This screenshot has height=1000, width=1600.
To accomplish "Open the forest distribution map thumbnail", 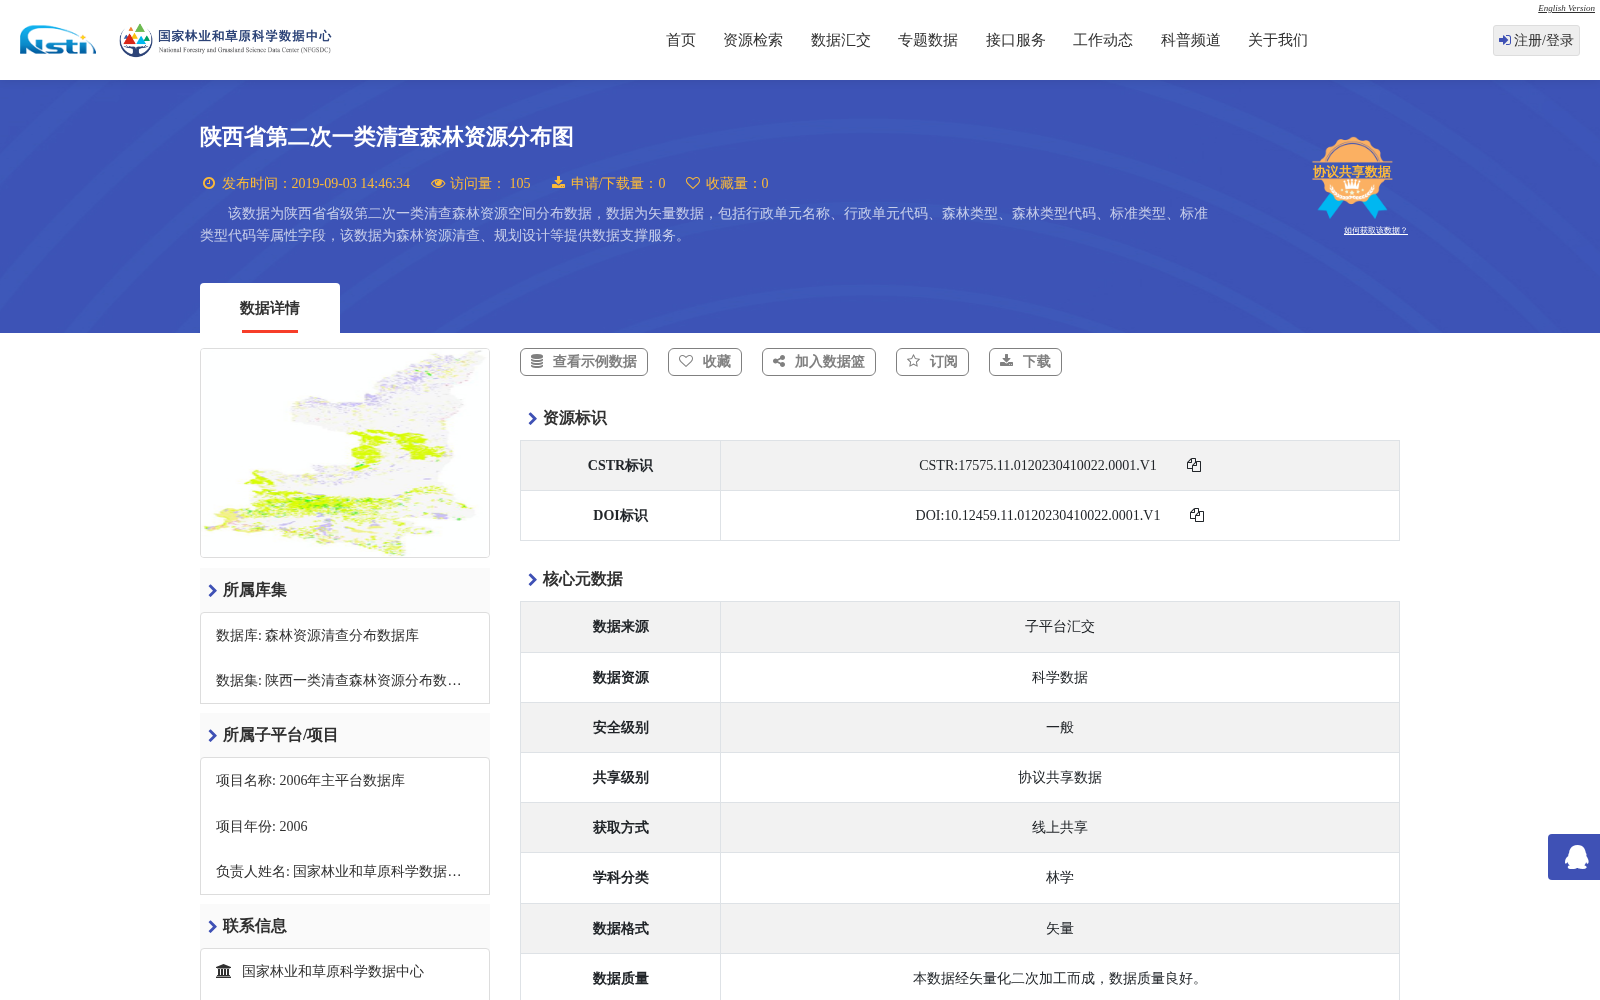I will [x=345, y=453].
